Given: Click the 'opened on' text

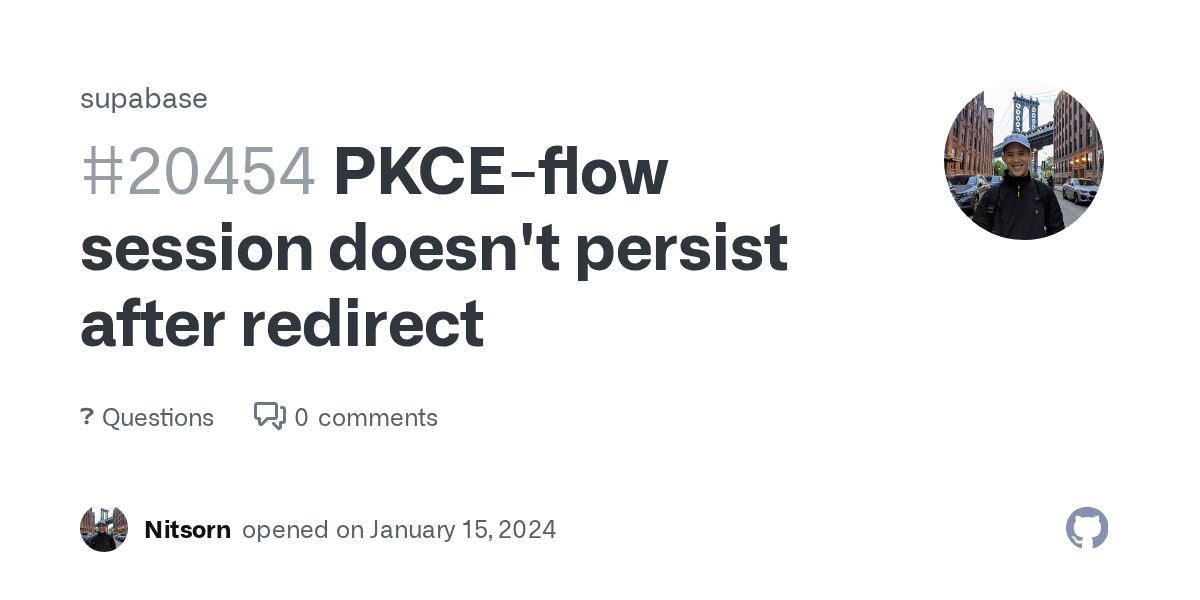Looking at the screenshot, I should pos(302,529).
